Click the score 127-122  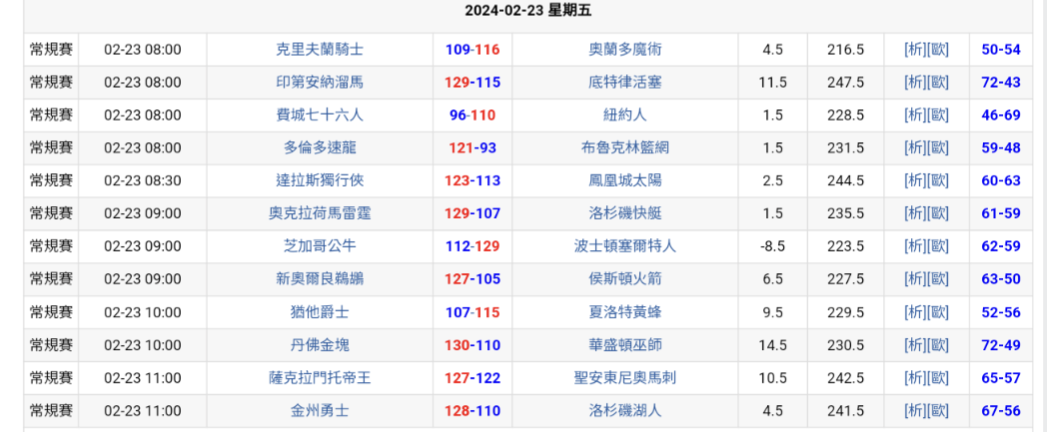tap(473, 378)
